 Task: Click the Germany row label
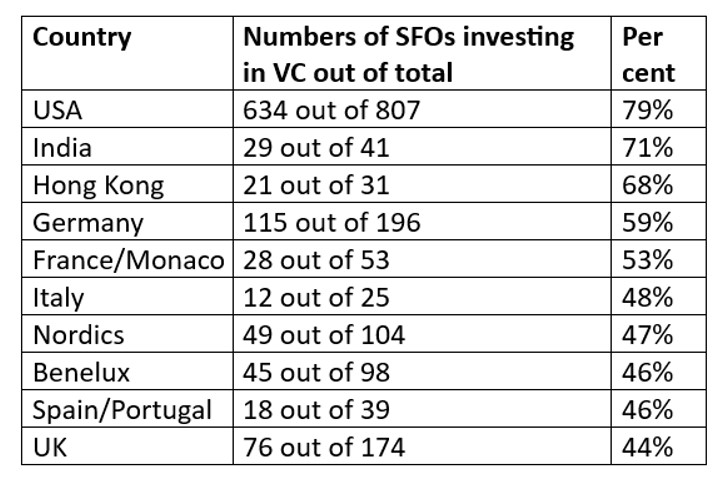(88, 222)
